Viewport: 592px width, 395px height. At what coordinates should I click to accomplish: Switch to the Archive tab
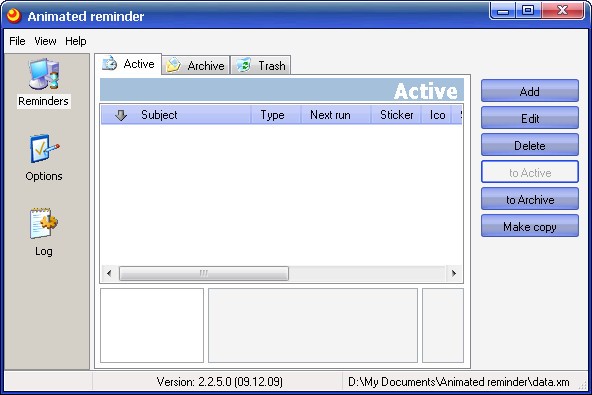coord(196,65)
